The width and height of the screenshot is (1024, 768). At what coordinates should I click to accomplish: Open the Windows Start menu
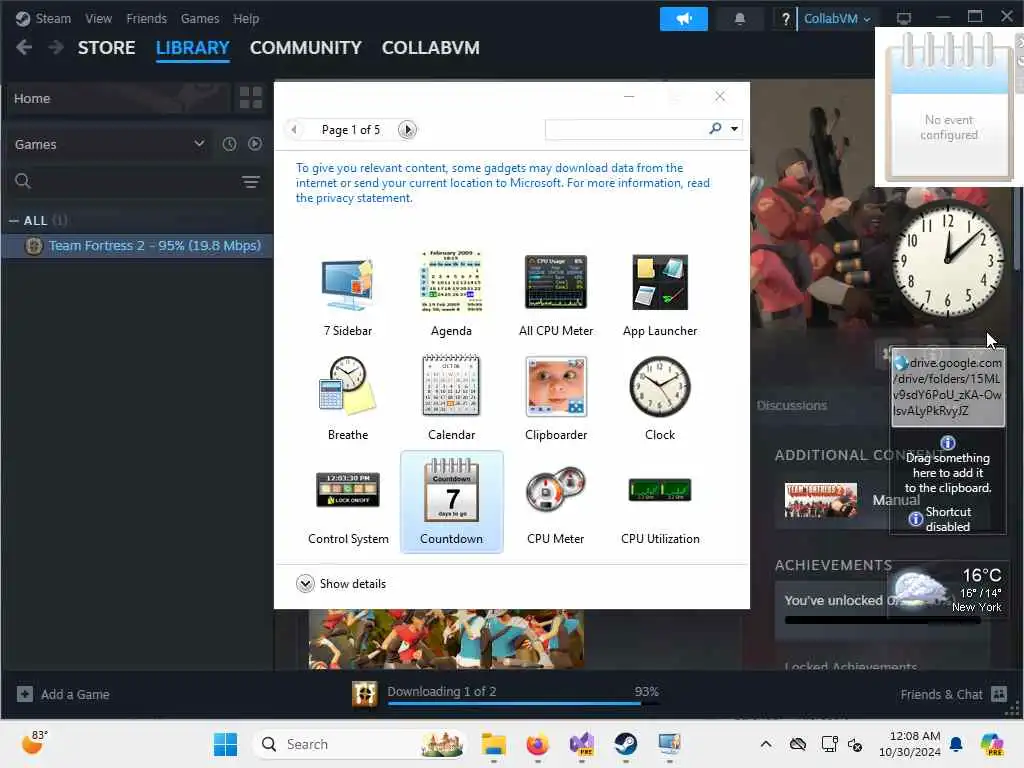[x=225, y=744]
